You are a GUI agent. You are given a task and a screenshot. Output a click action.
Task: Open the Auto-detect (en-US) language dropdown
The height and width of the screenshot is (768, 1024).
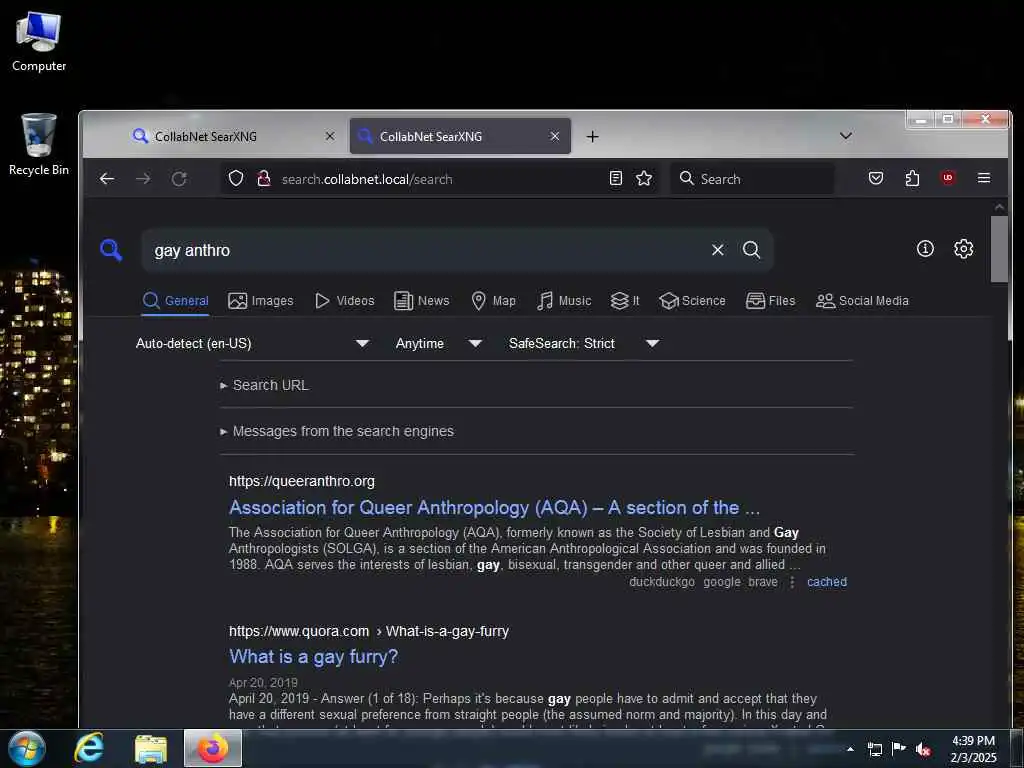tap(252, 344)
